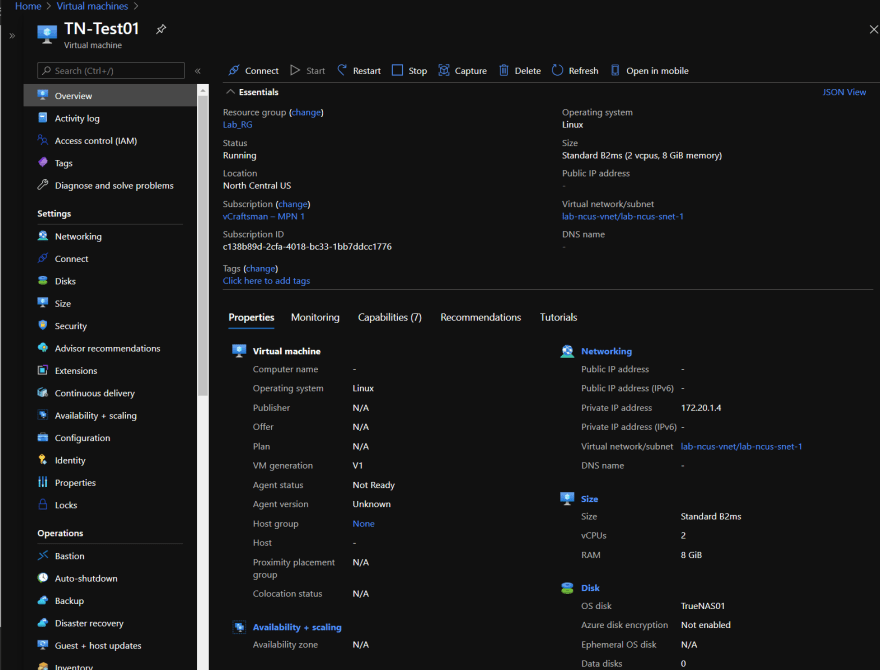
Task: Expand the portal menu chevron at far left
Action: (x=12, y=35)
